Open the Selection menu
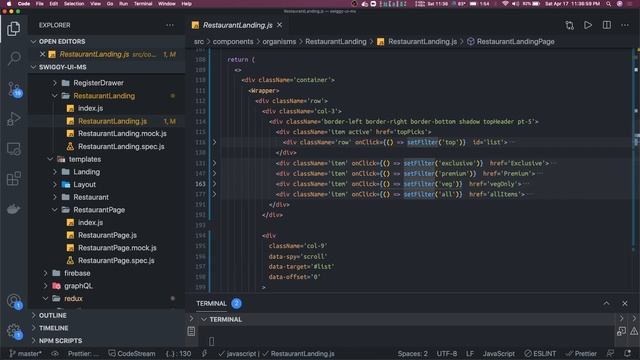640x360 pixels. pyautogui.click(x=74, y=4)
